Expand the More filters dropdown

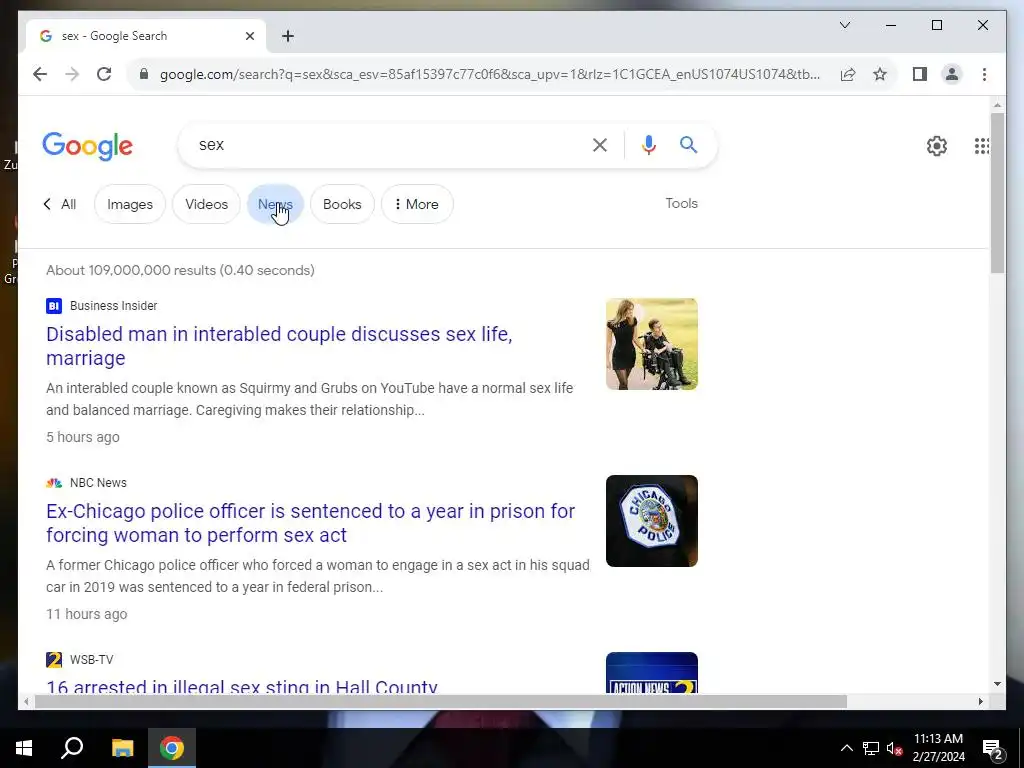click(x=417, y=204)
